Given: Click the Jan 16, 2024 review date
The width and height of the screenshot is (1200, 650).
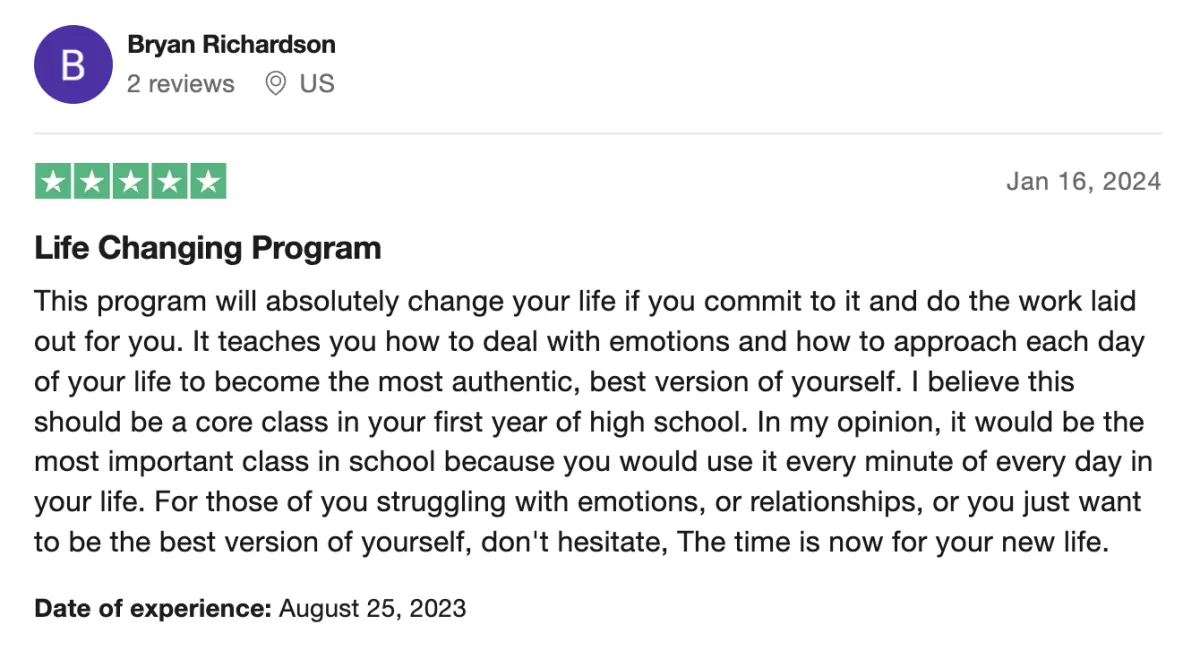Looking at the screenshot, I should [1083, 181].
